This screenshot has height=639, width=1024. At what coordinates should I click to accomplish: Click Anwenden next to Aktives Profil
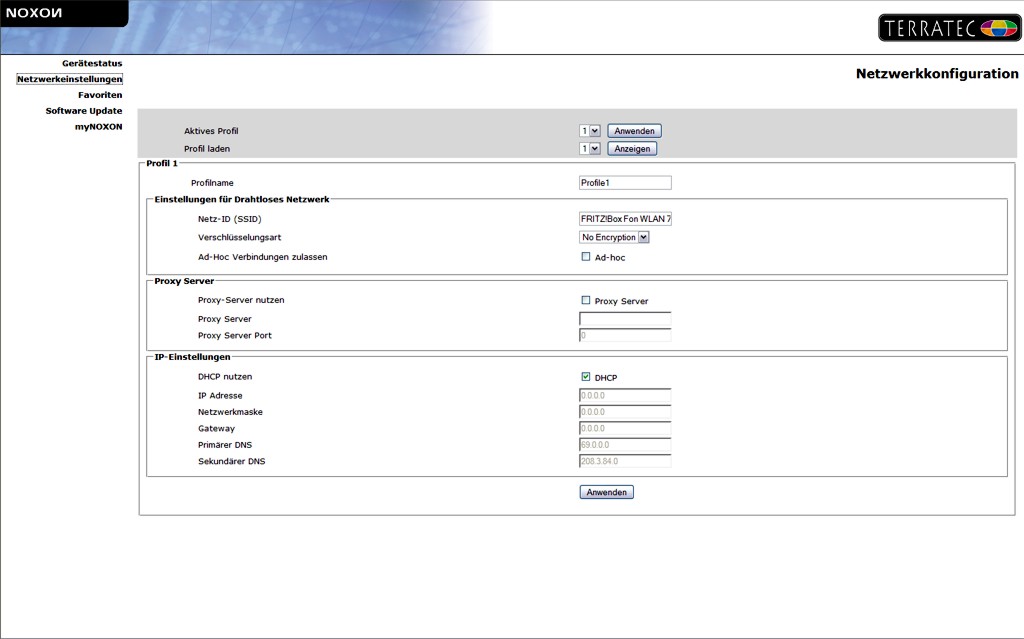[x=634, y=131]
